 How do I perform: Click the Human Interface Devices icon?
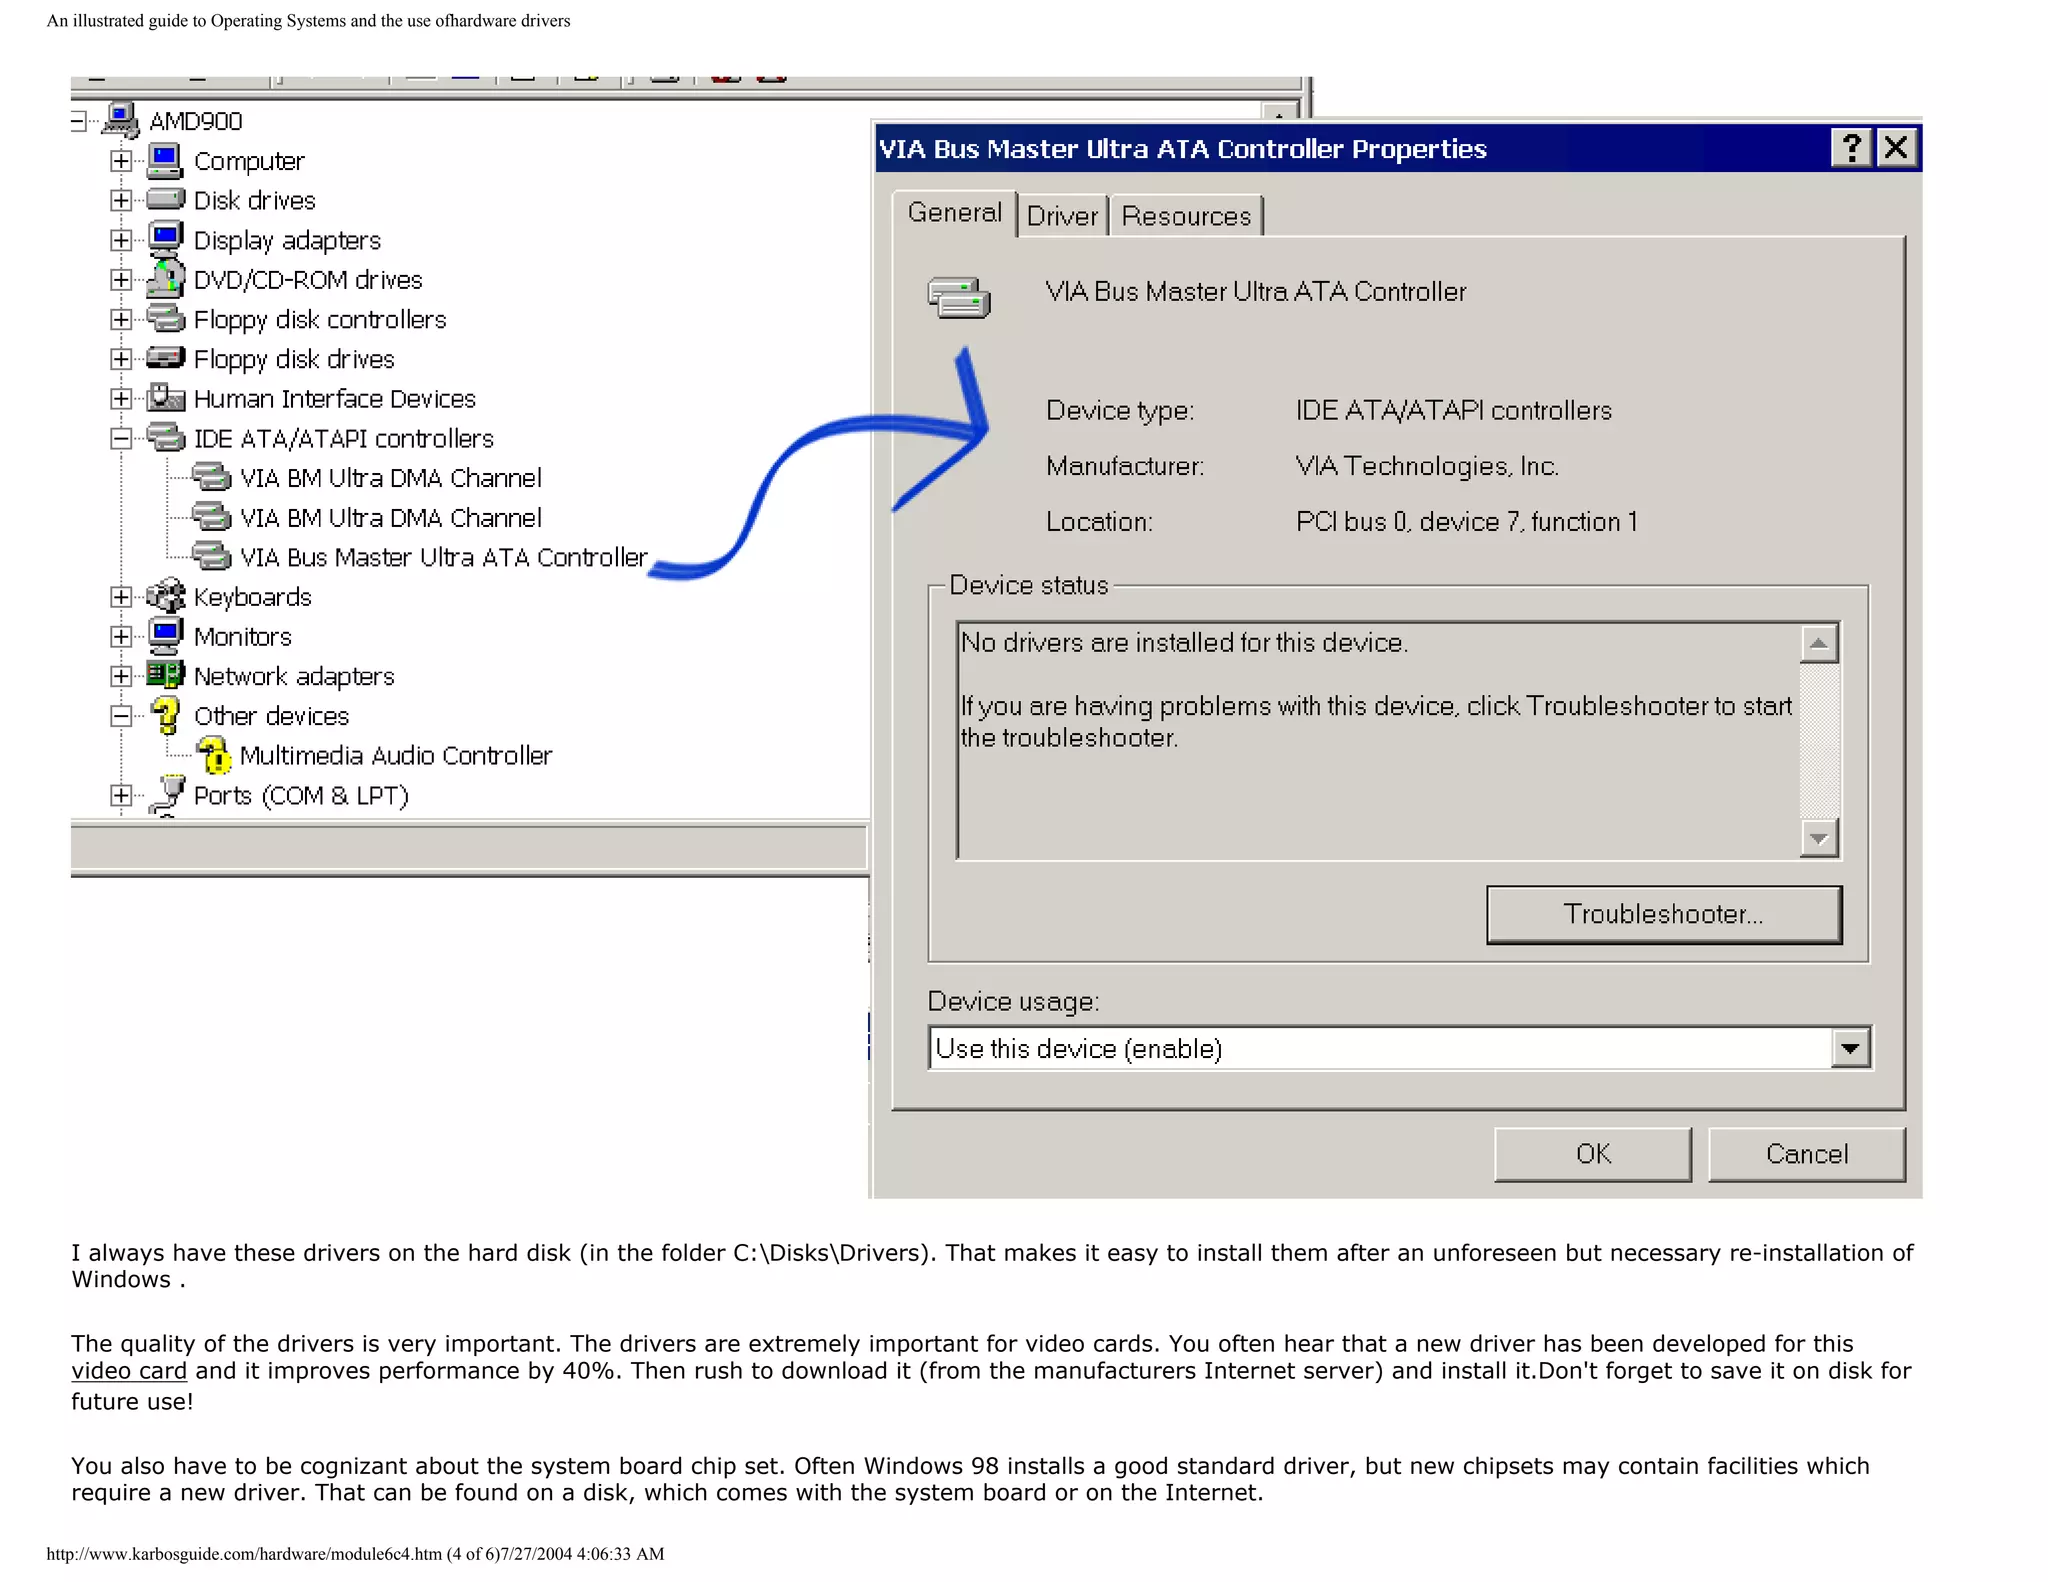click(x=165, y=398)
